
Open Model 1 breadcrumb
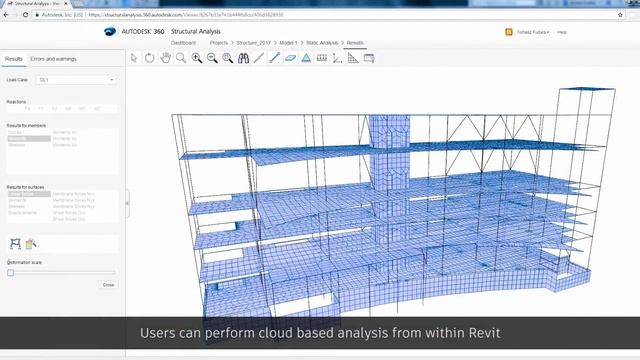click(x=288, y=43)
